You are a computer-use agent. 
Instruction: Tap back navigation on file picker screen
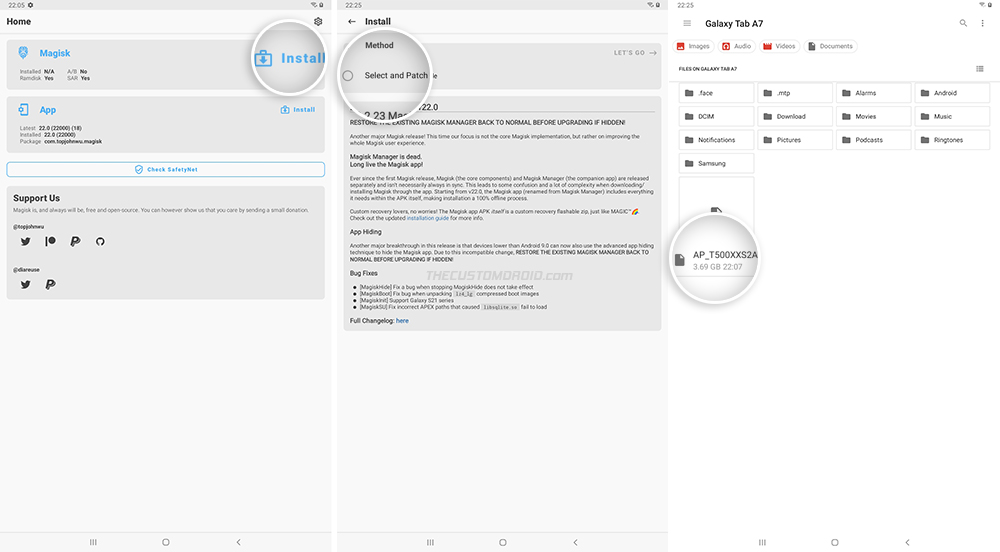(907, 542)
